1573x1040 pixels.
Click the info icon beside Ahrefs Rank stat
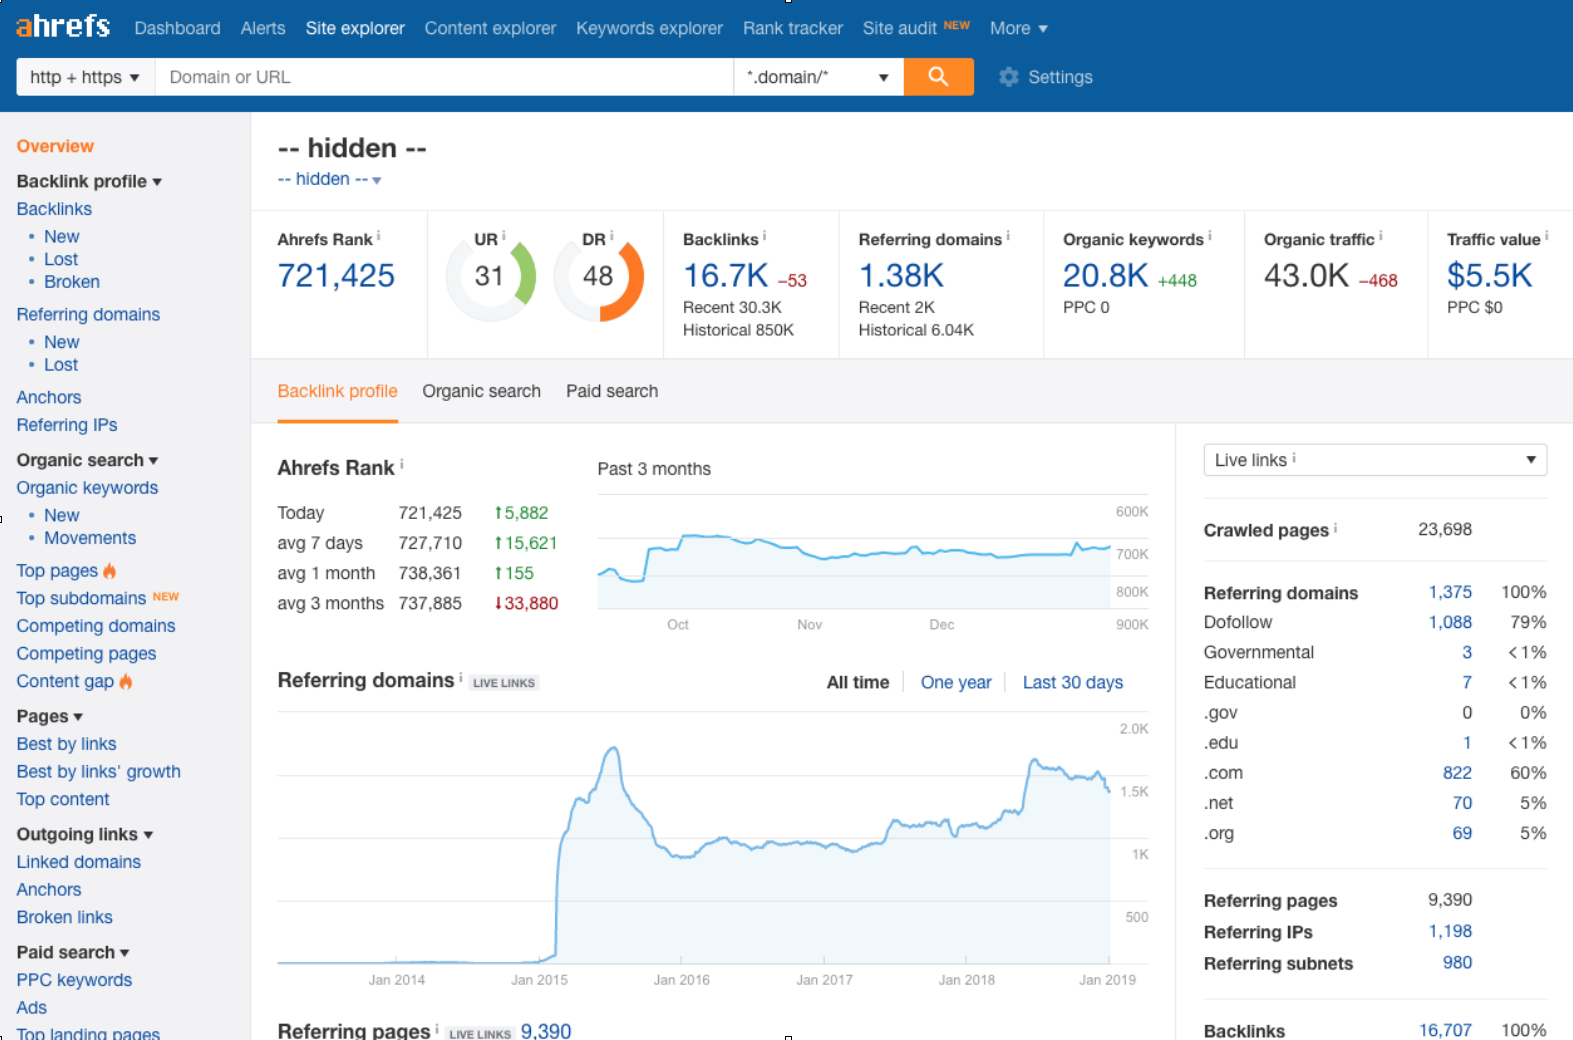pos(378,237)
